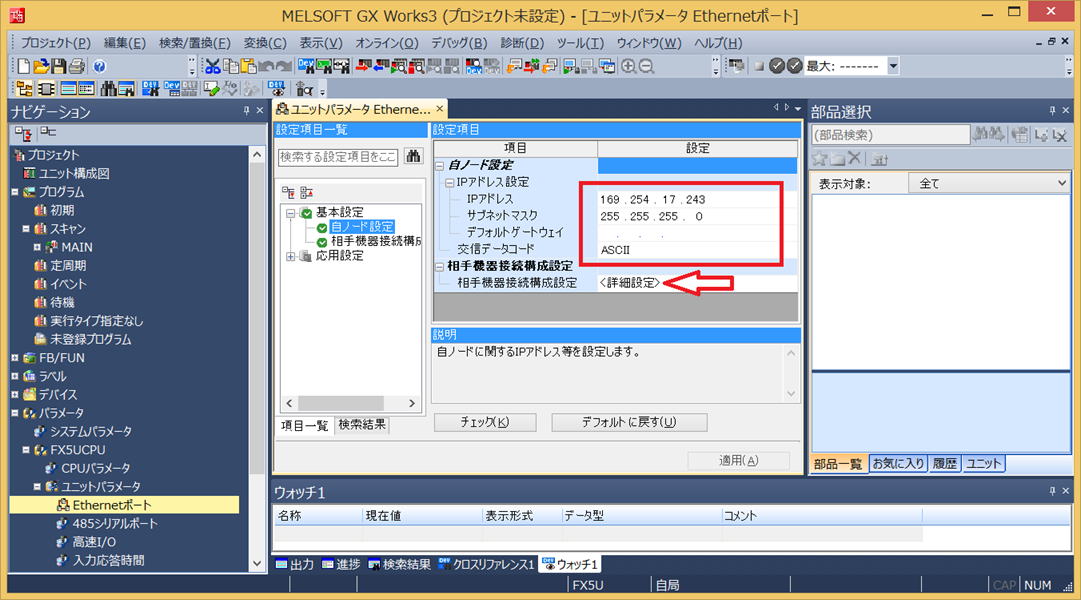Select CPUパラメータ in the navigation tree
The image size is (1081, 600).
(95, 468)
